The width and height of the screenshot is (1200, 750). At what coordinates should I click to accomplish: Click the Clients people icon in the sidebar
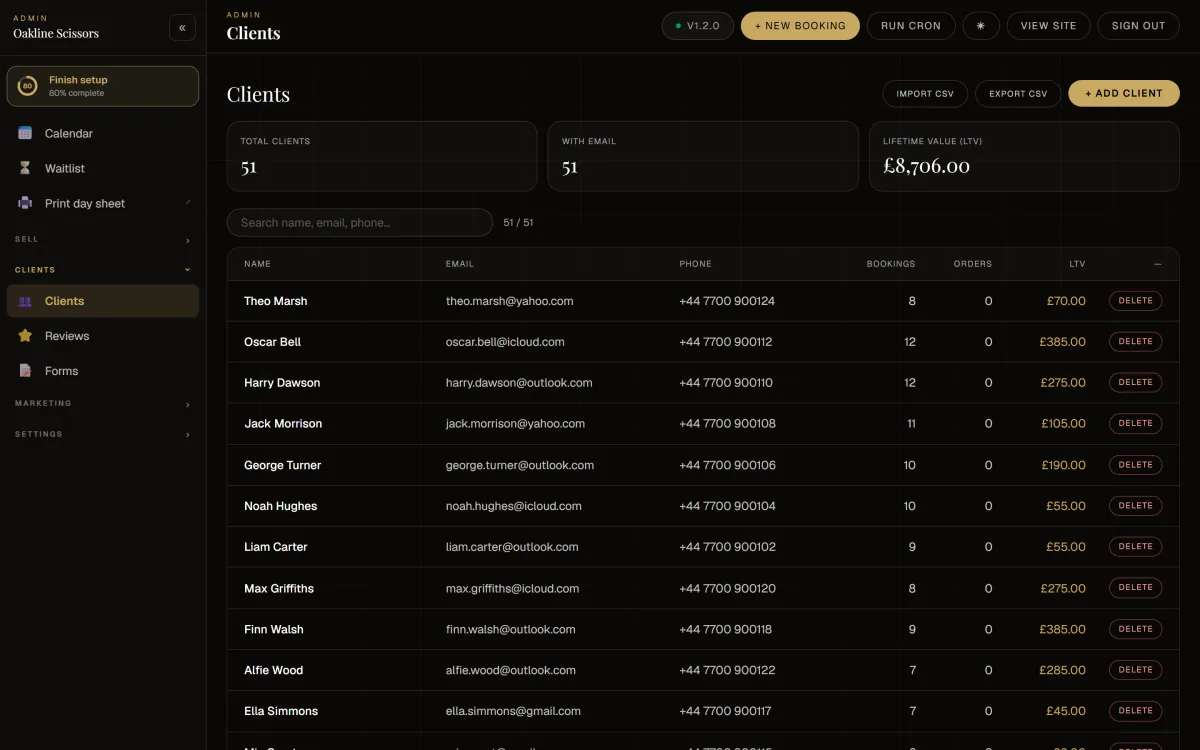point(25,301)
